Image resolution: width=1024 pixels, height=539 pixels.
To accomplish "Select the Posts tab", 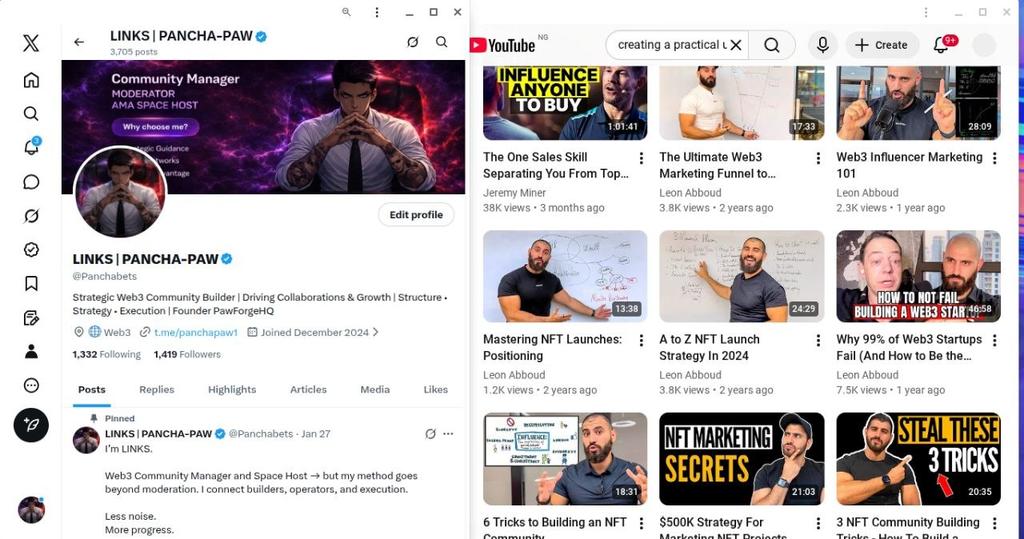I will point(91,389).
